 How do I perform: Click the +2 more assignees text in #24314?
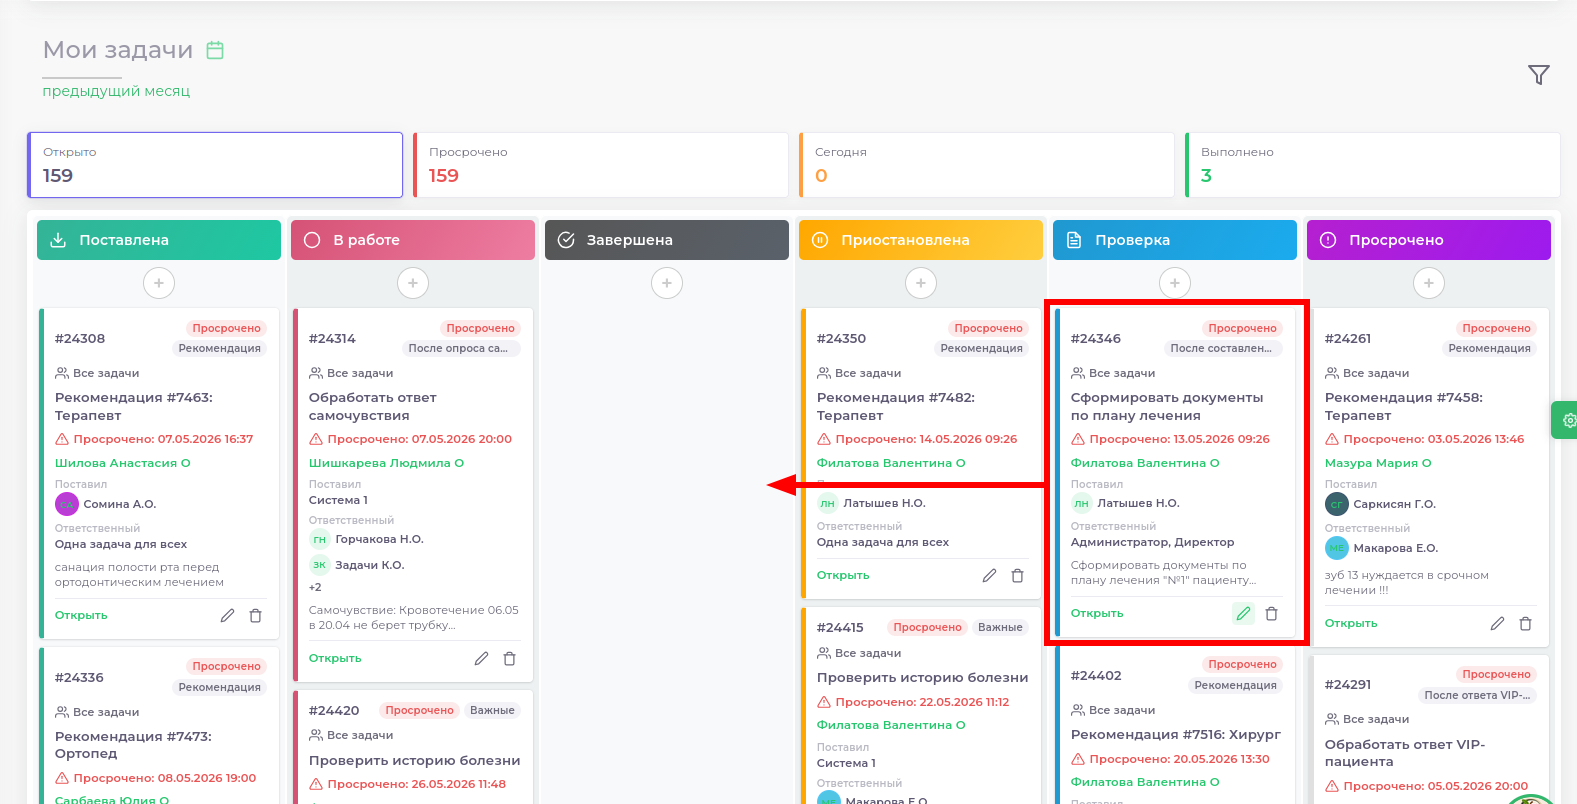pos(315,588)
